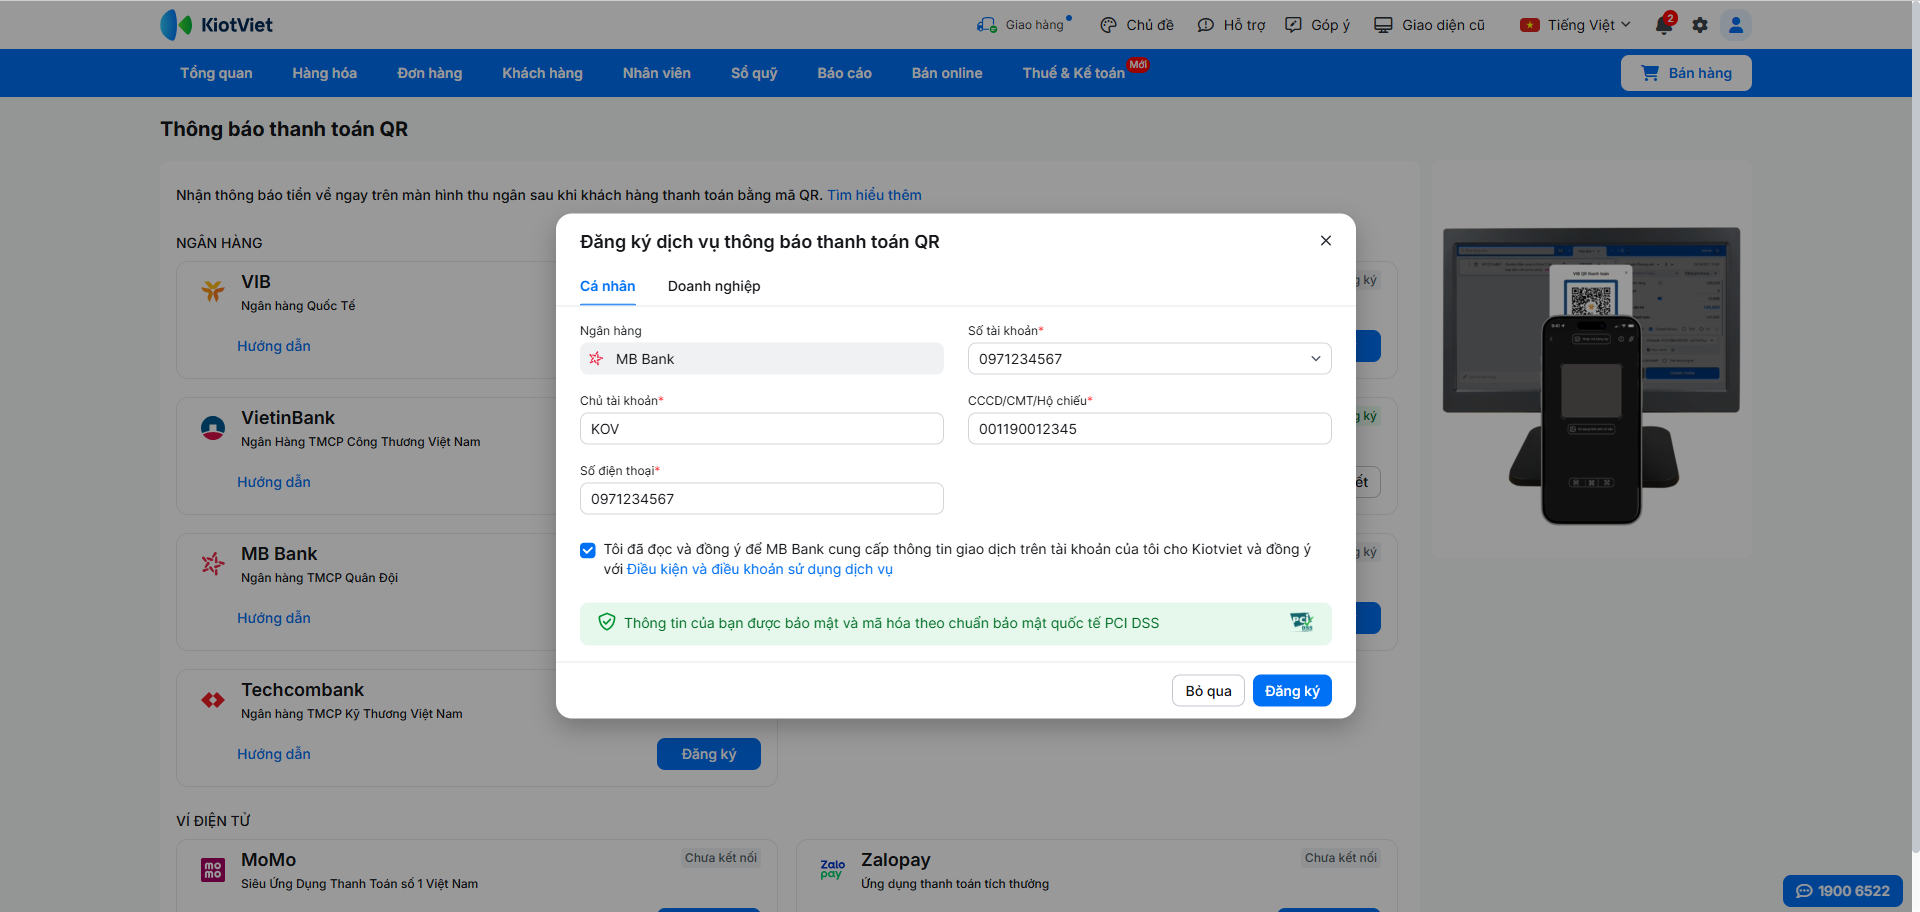Viewport: 1920px width, 912px height.
Task: Click the Bỏ qua button
Action: 1208,691
